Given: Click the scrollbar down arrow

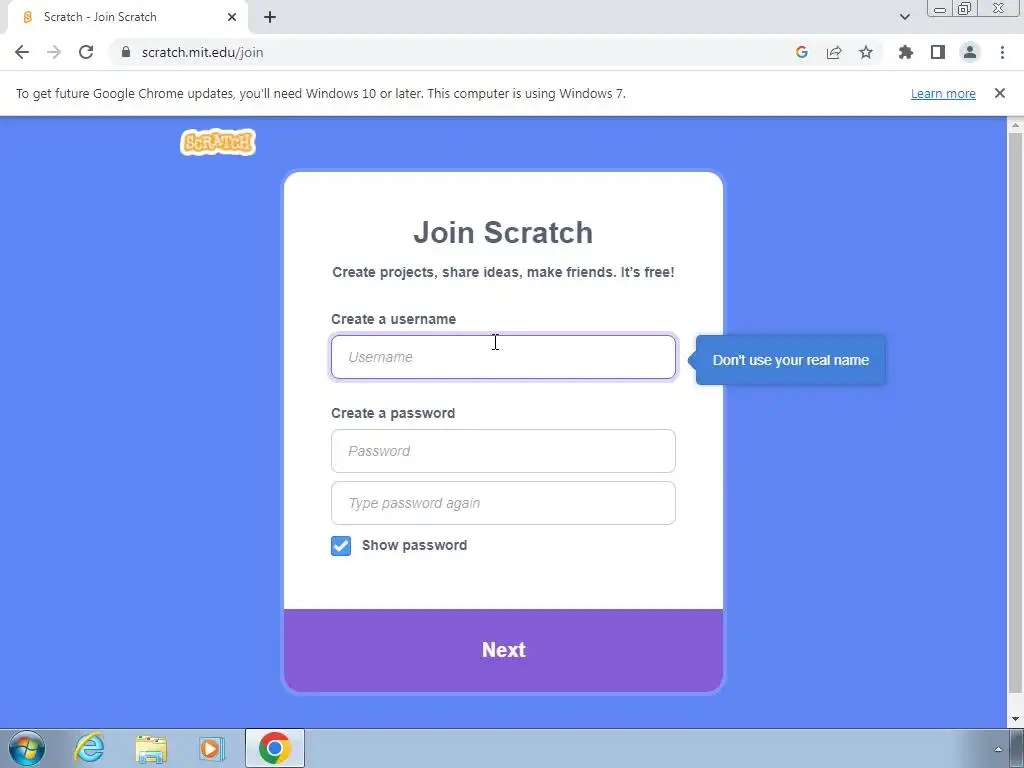Looking at the screenshot, I should click(1016, 719).
